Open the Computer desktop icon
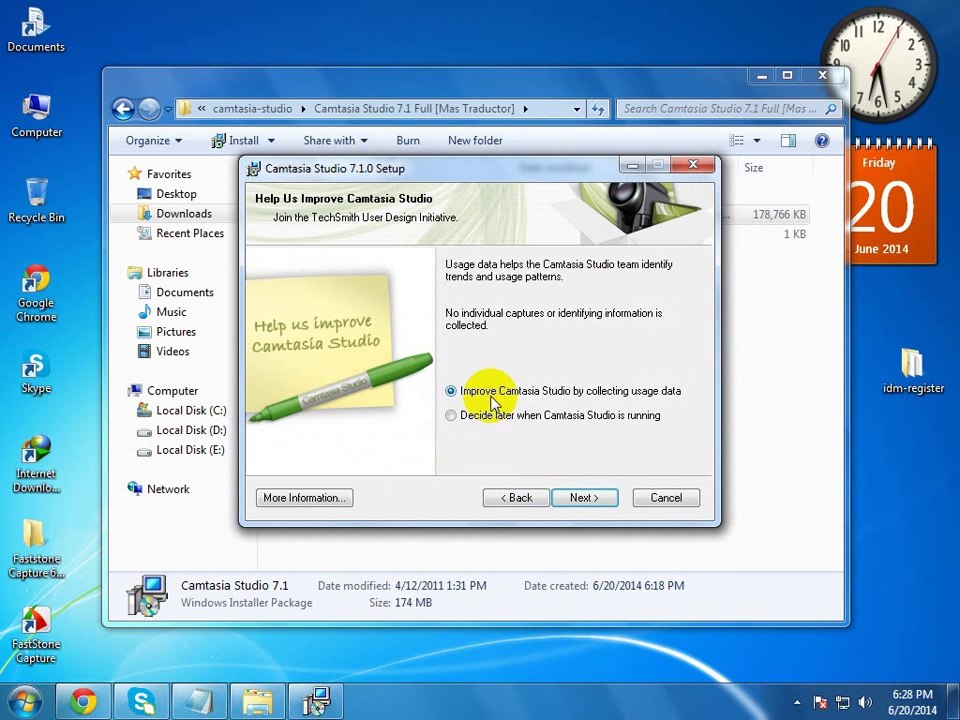The height and width of the screenshot is (720, 960). [36, 116]
